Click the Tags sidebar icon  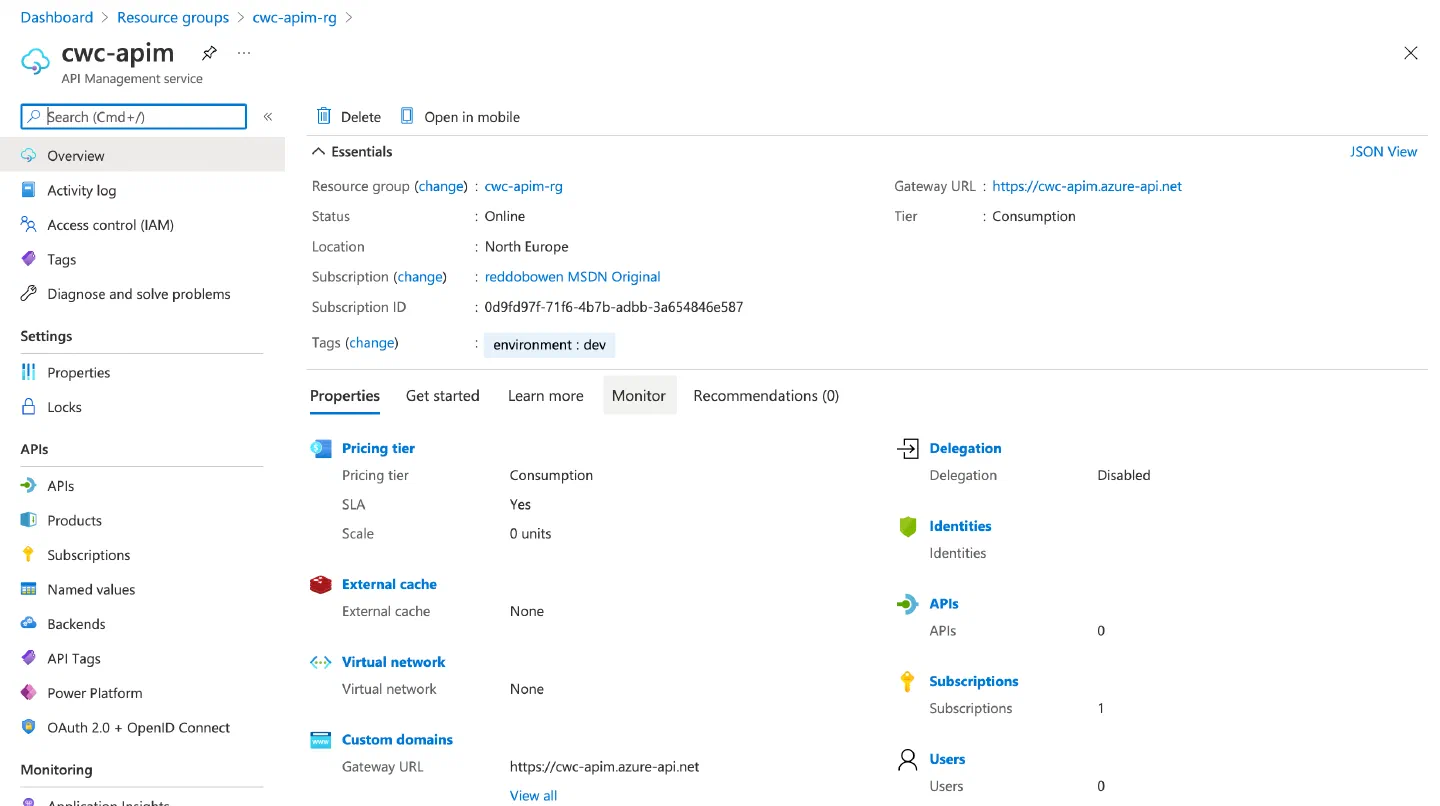point(29,259)
